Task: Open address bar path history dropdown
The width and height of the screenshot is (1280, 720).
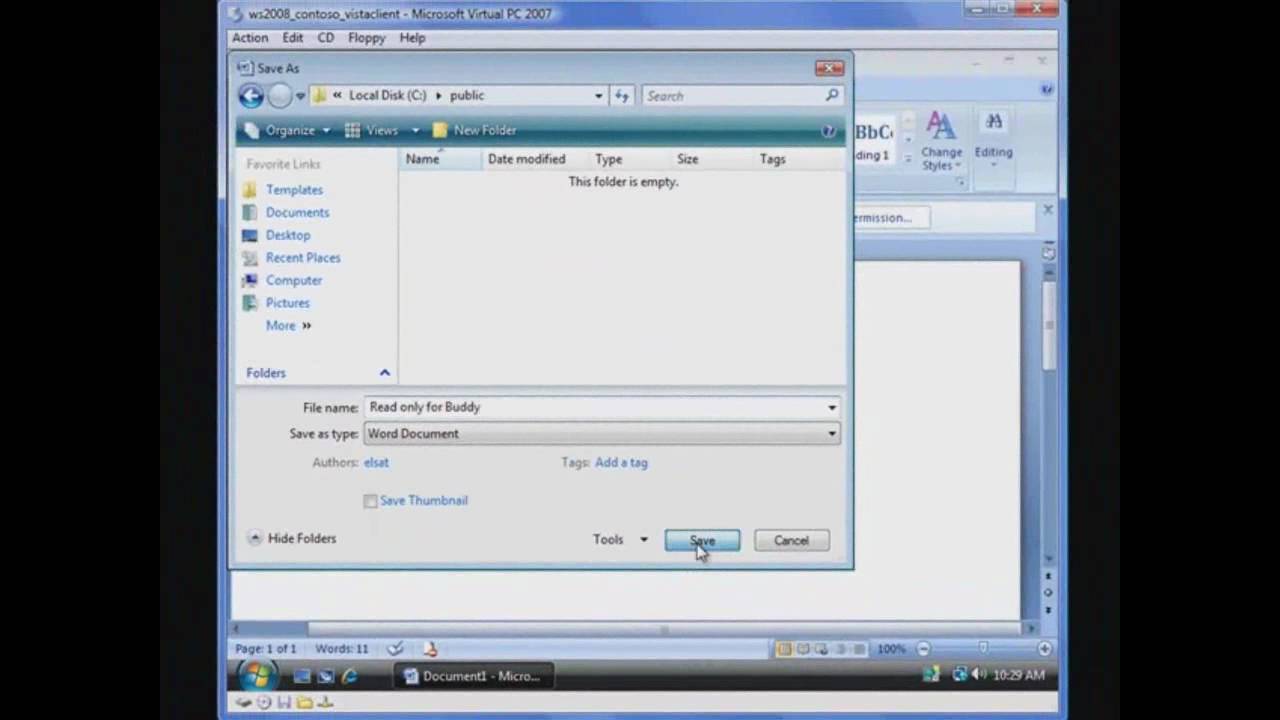Action: 598,96
